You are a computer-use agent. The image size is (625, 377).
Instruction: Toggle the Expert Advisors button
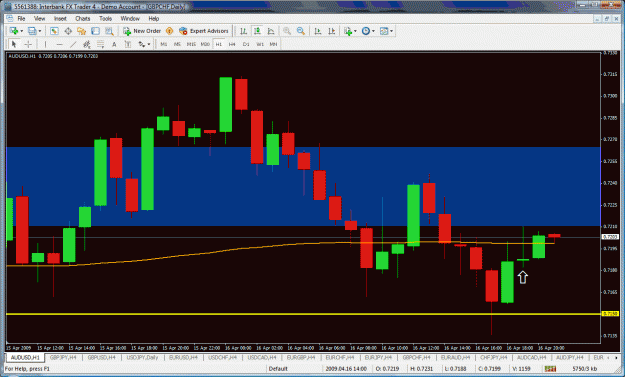(x=204, y=31)
